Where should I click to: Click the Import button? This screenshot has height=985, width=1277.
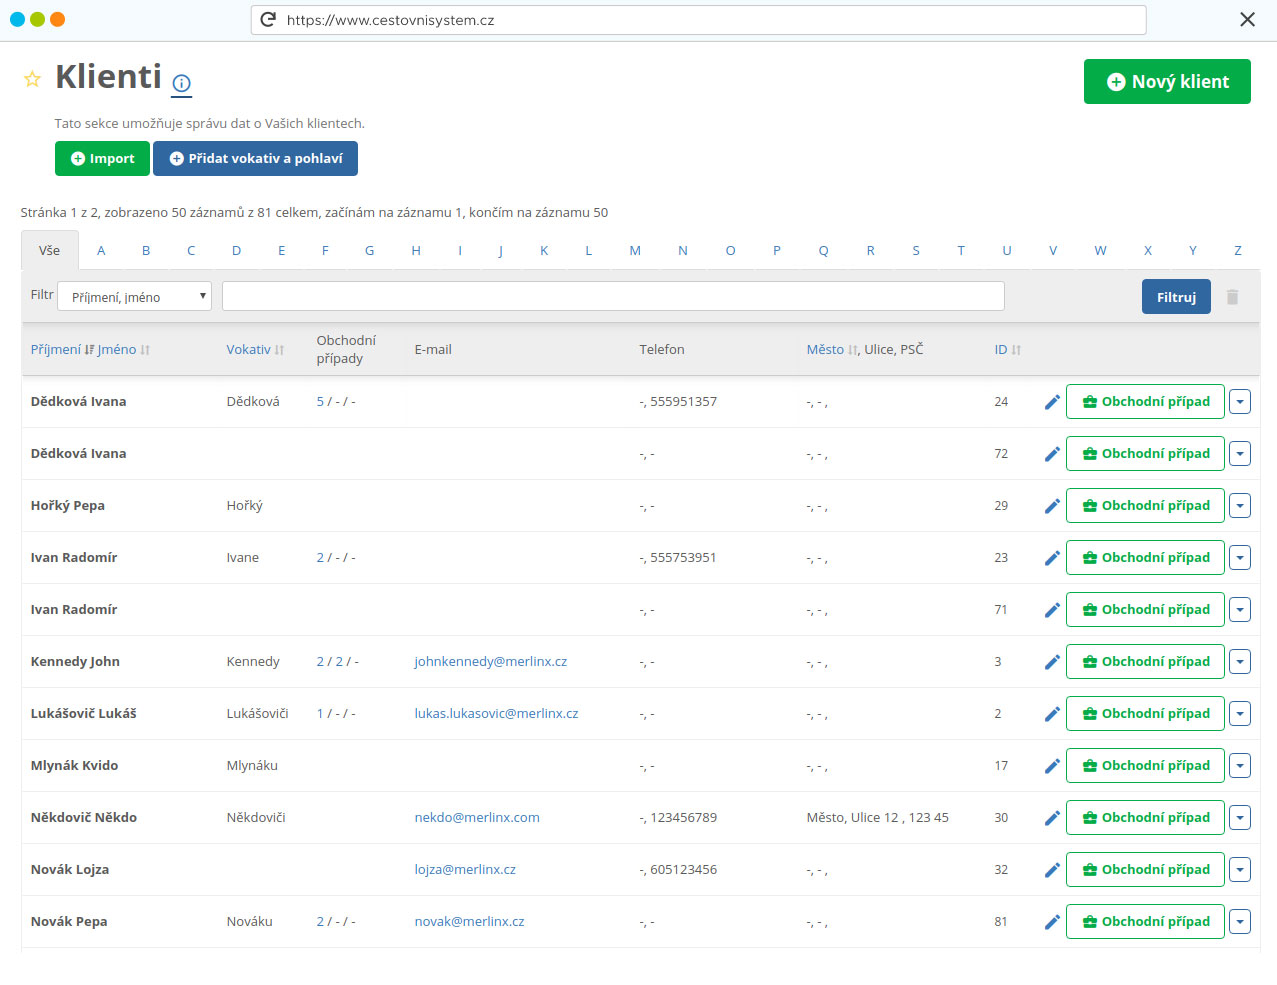(x=102, y=158)
